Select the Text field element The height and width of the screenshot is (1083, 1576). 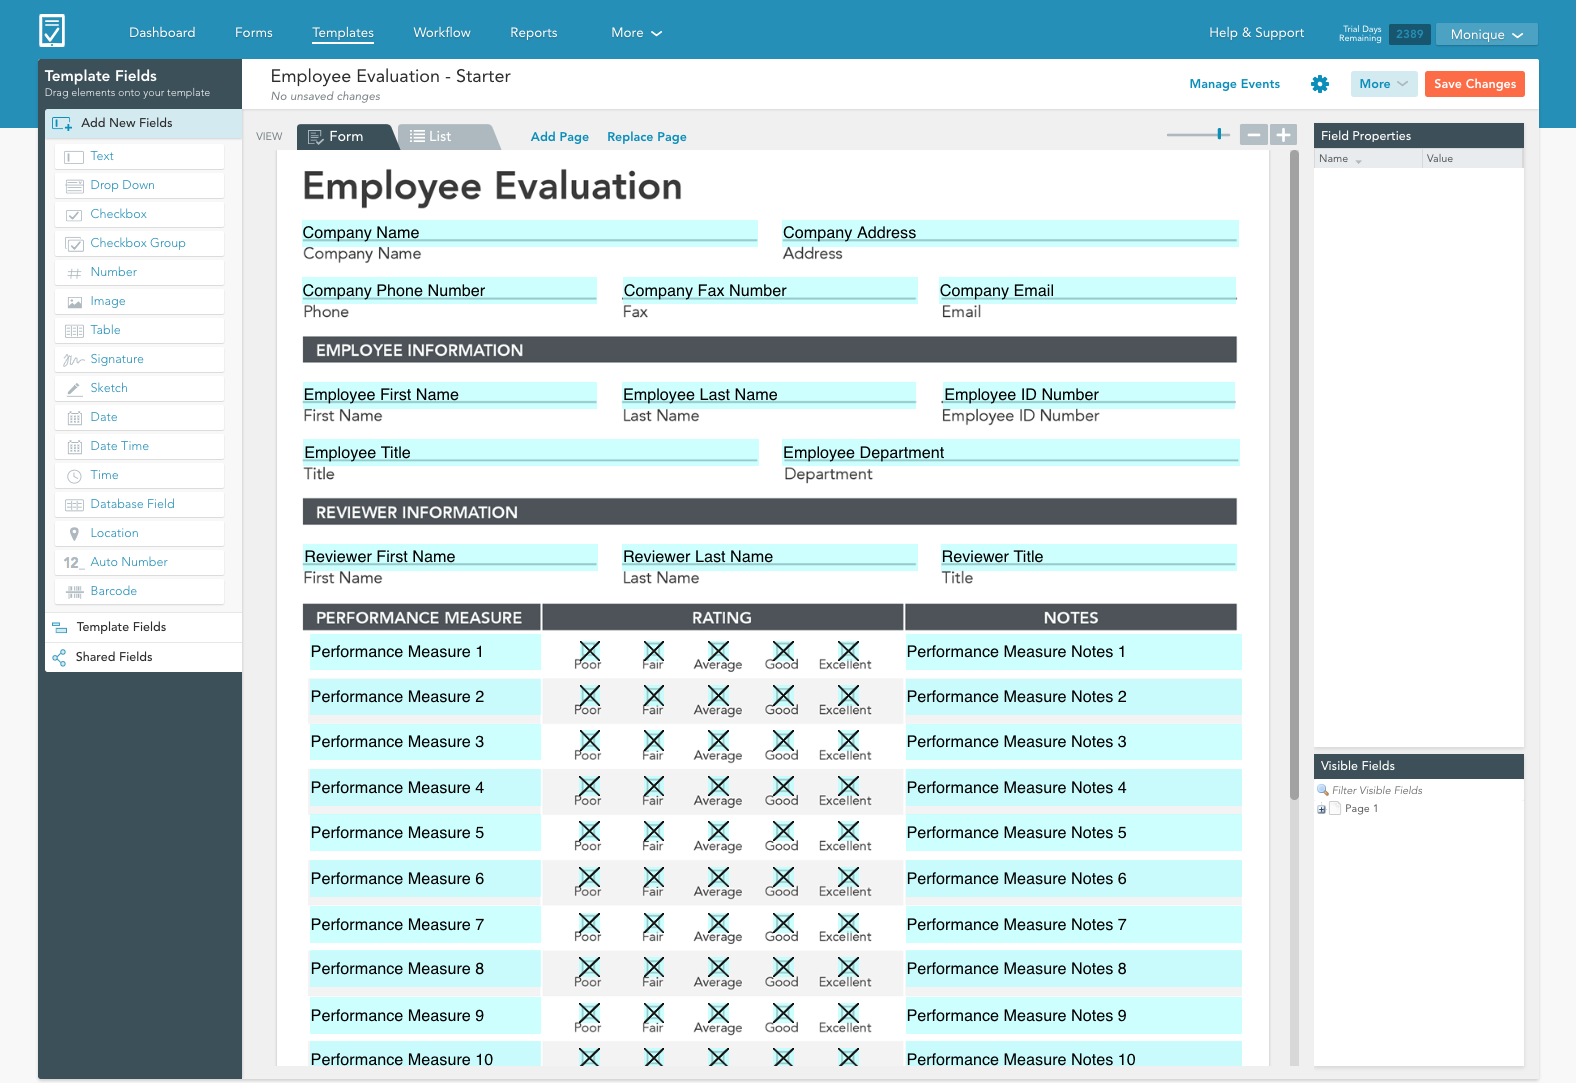point(139,156)
